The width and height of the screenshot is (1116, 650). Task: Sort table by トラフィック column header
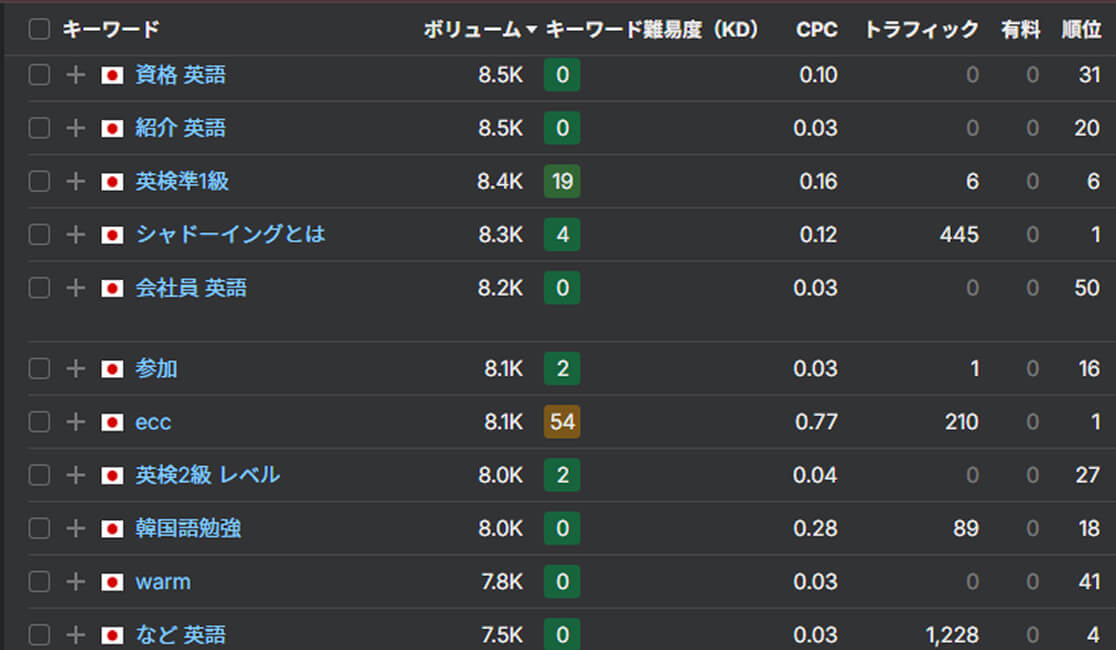[x=920, y=30]
